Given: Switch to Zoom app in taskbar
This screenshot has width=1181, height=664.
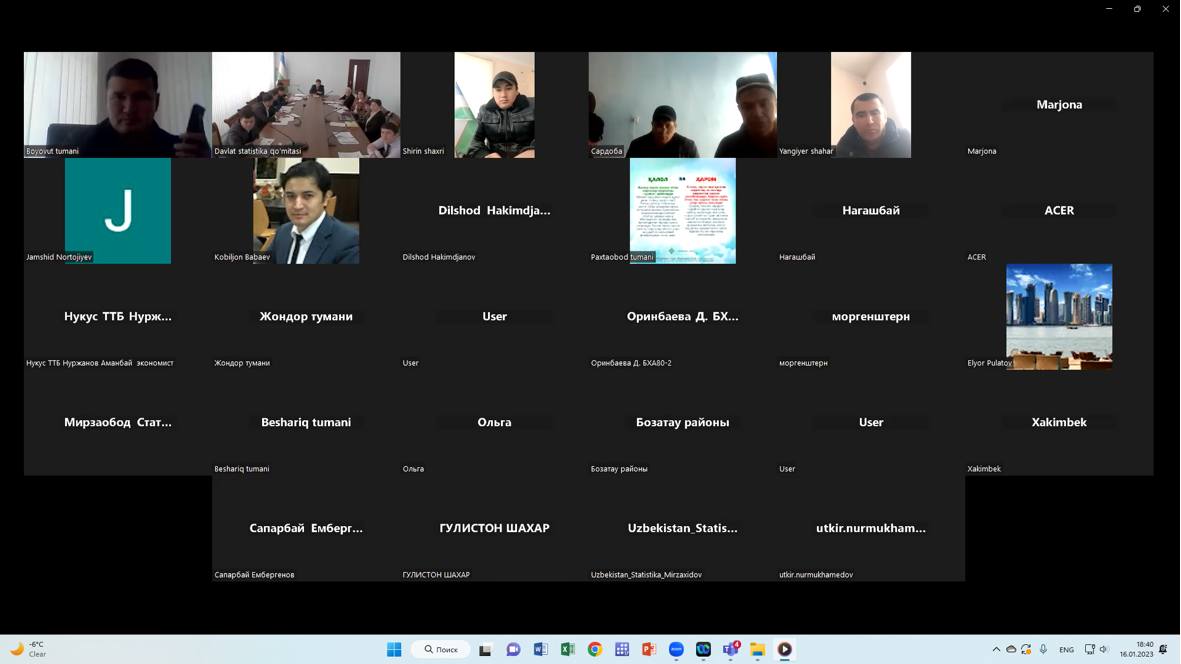Looking at the screenshot, I should tap(676, 649).
